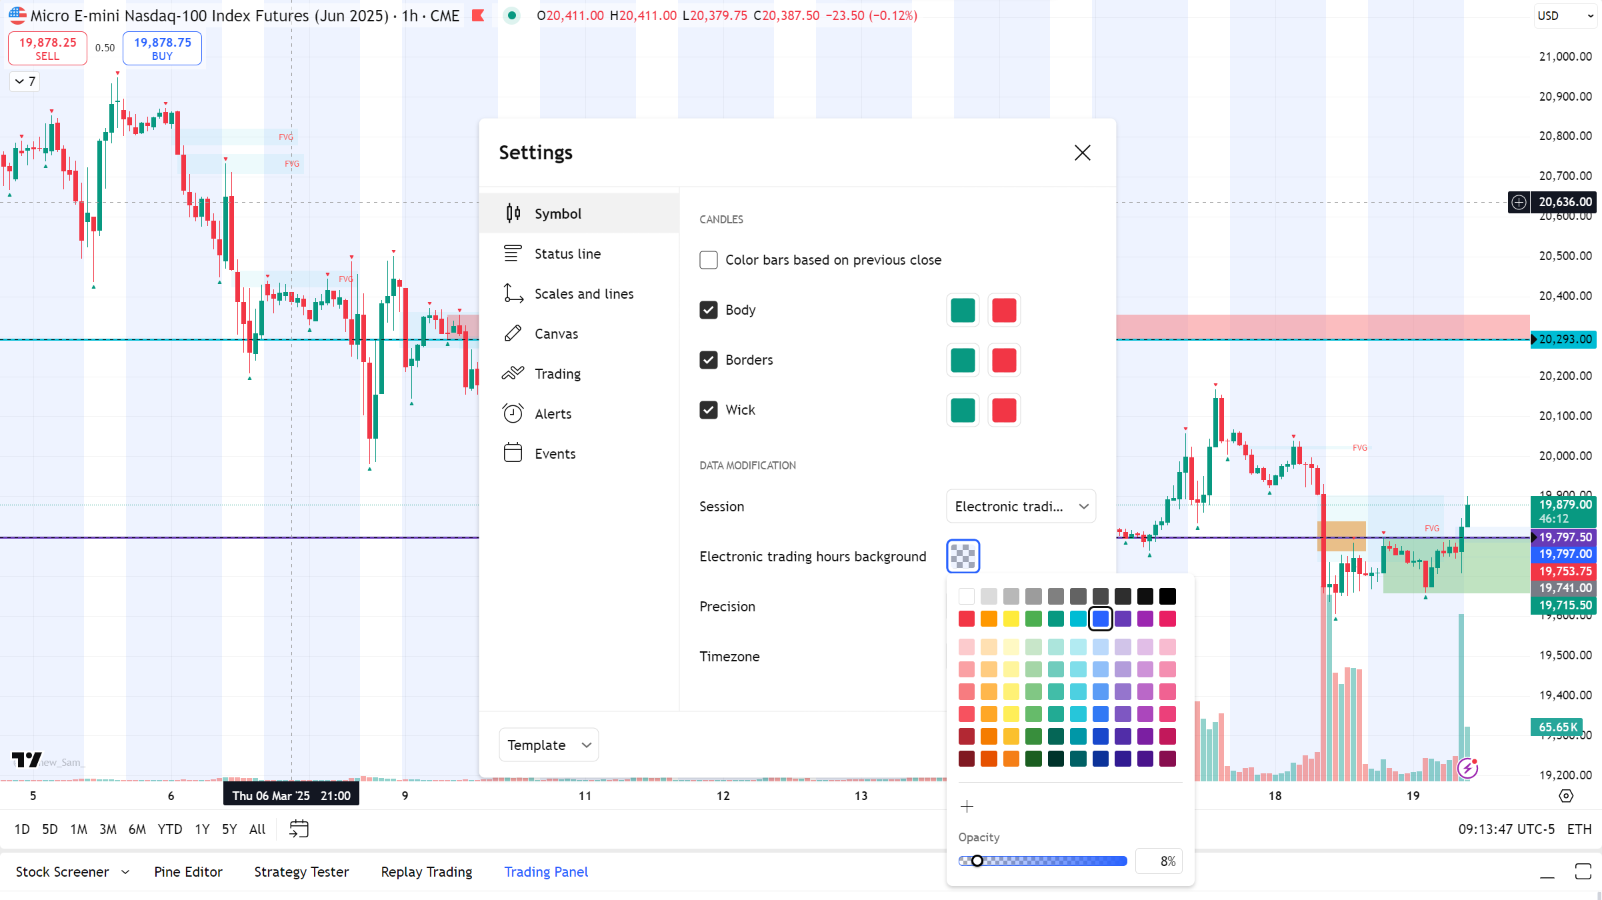Click the lightning quick-trade icon near volume bars
Image resolution: width=1602 pixels, height=900 pixels.
(1467, 769)
